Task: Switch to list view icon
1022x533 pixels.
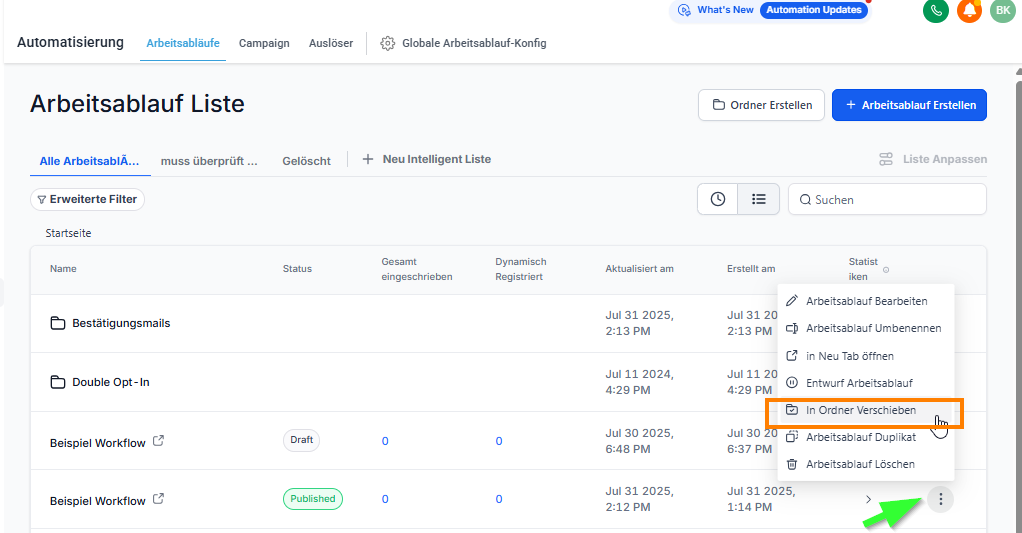Action: (x=759, y=199)
